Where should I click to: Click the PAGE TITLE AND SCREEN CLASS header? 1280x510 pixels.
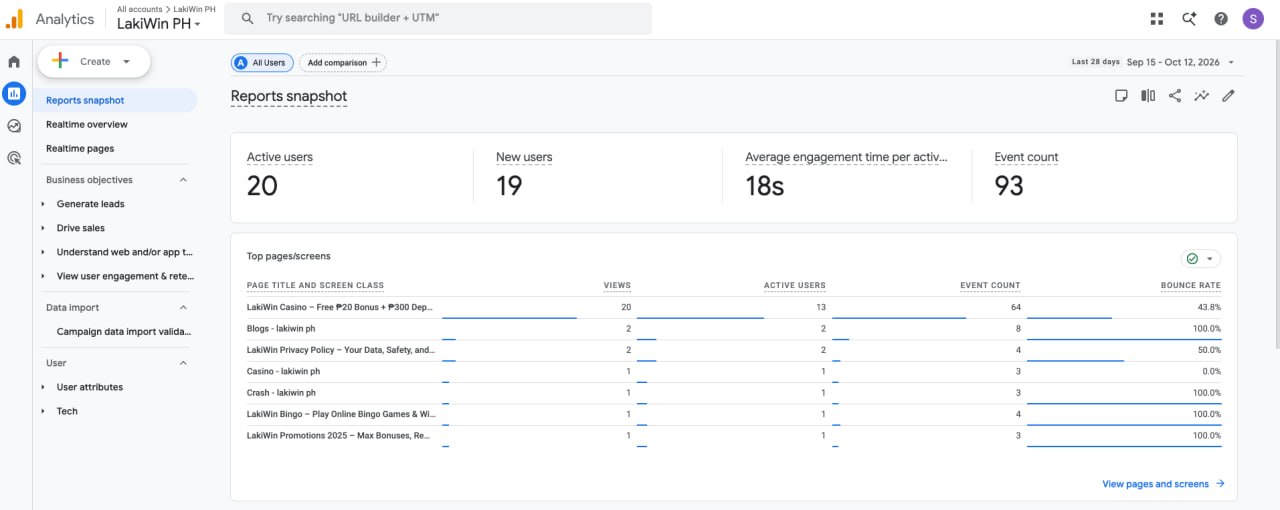coord(315,286)
